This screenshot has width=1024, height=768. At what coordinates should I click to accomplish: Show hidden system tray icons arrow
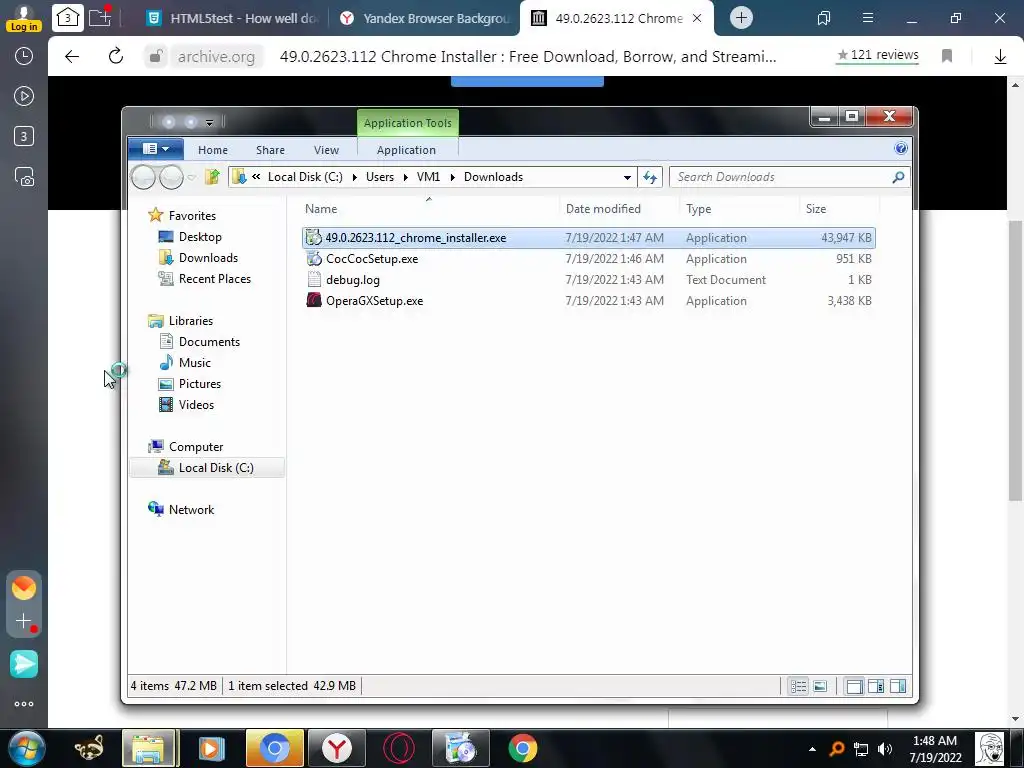pos(812,749)
